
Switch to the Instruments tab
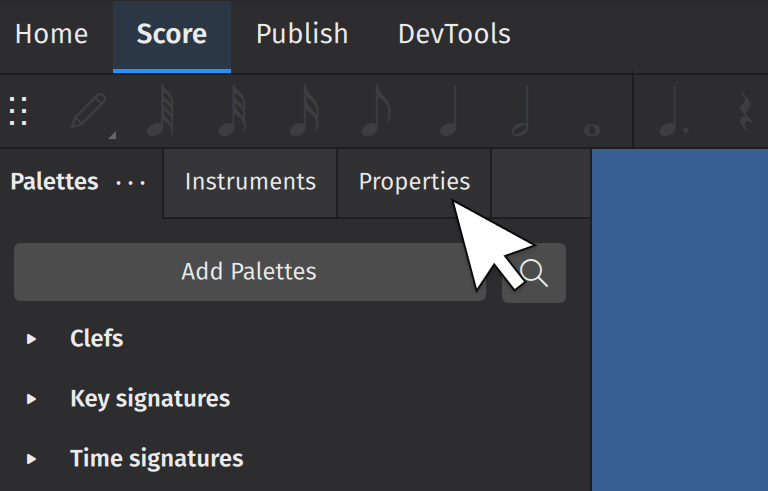pos(250,182)
